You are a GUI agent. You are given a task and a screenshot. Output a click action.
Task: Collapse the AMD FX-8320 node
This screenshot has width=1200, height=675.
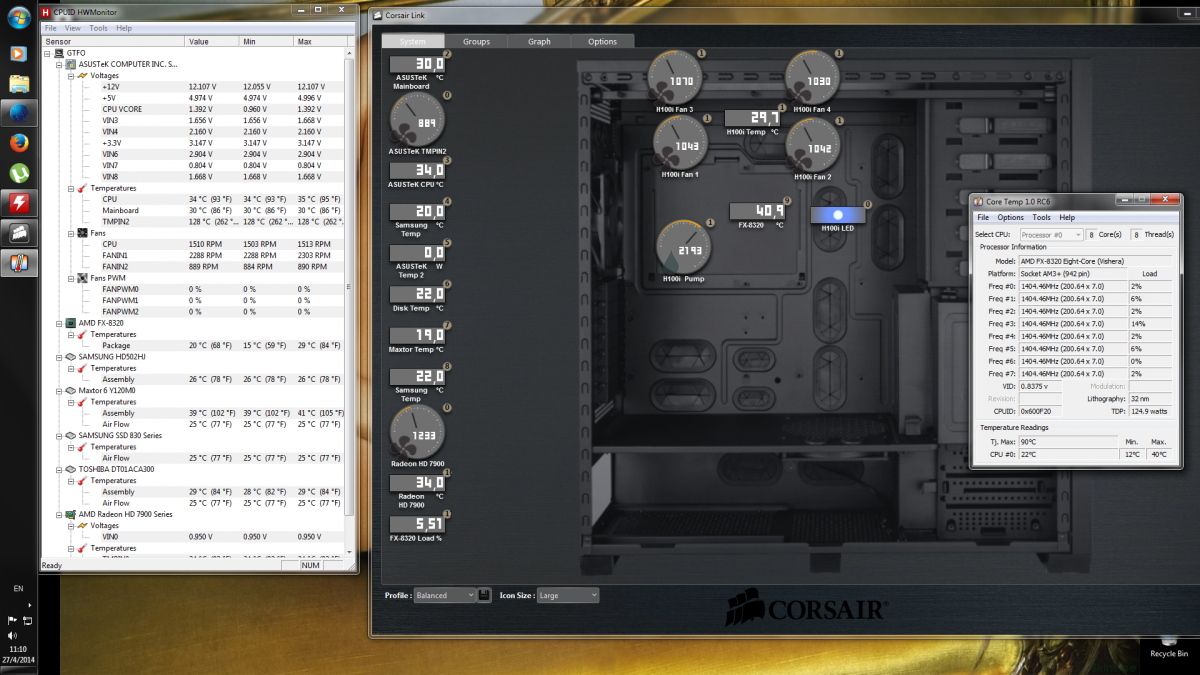coord(59,323)
